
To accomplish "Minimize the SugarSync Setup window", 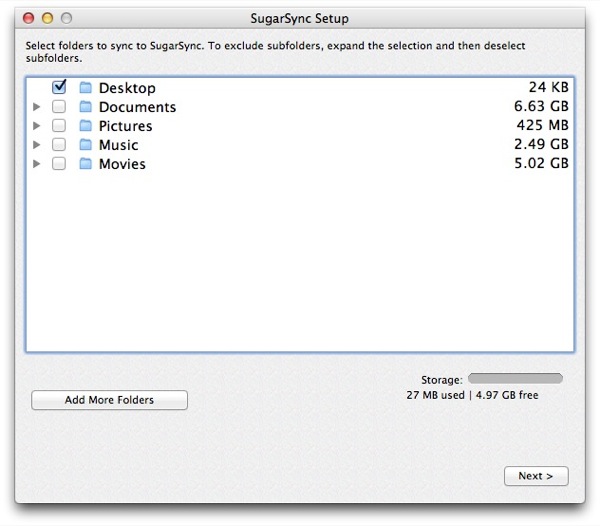I will [x=47, y=18].
